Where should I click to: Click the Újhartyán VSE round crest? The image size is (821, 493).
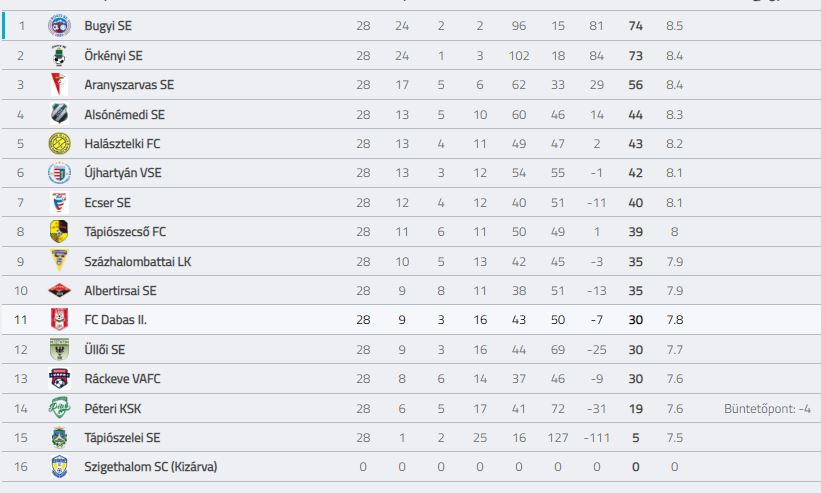pos(59,173)
